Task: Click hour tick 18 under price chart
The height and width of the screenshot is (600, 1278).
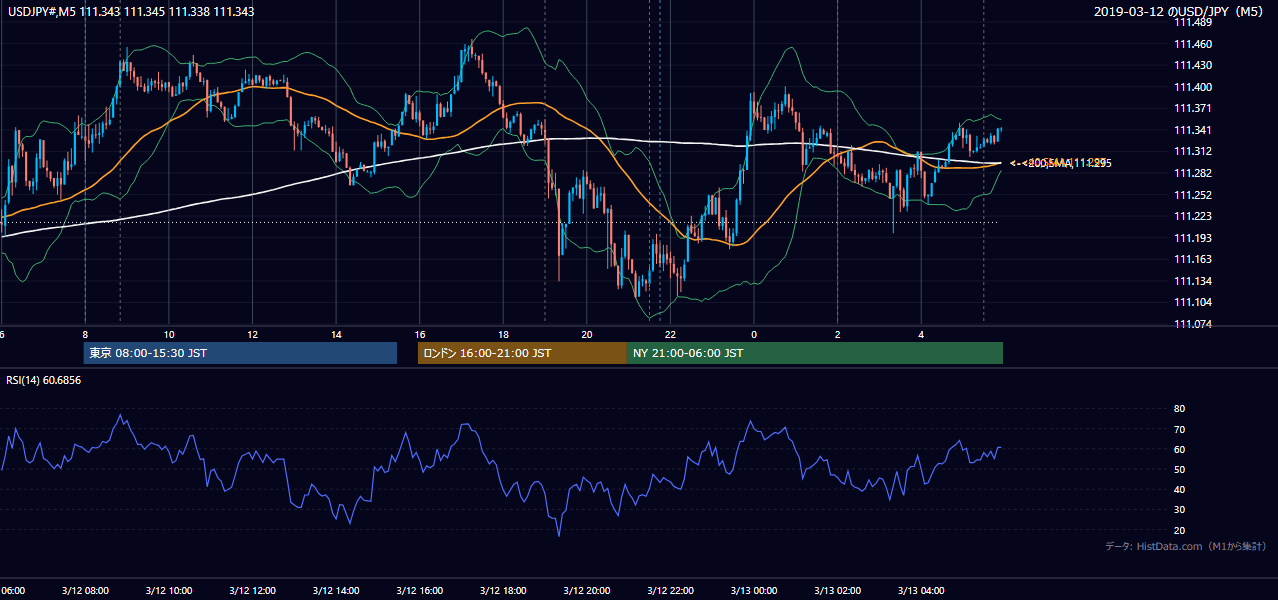Action: click(x=503, y=334)
